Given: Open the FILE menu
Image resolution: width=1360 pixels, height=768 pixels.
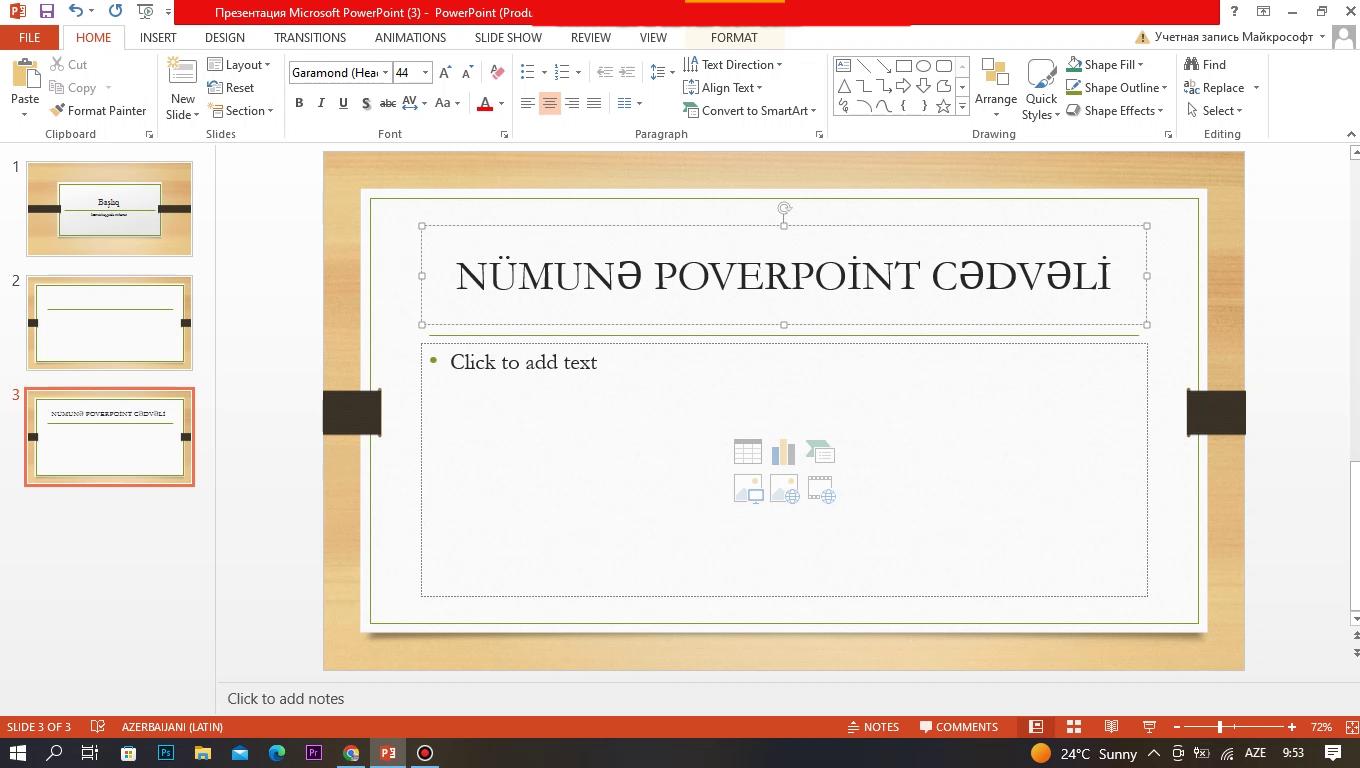Looking at the screenshot, I should tap(29, 37).
